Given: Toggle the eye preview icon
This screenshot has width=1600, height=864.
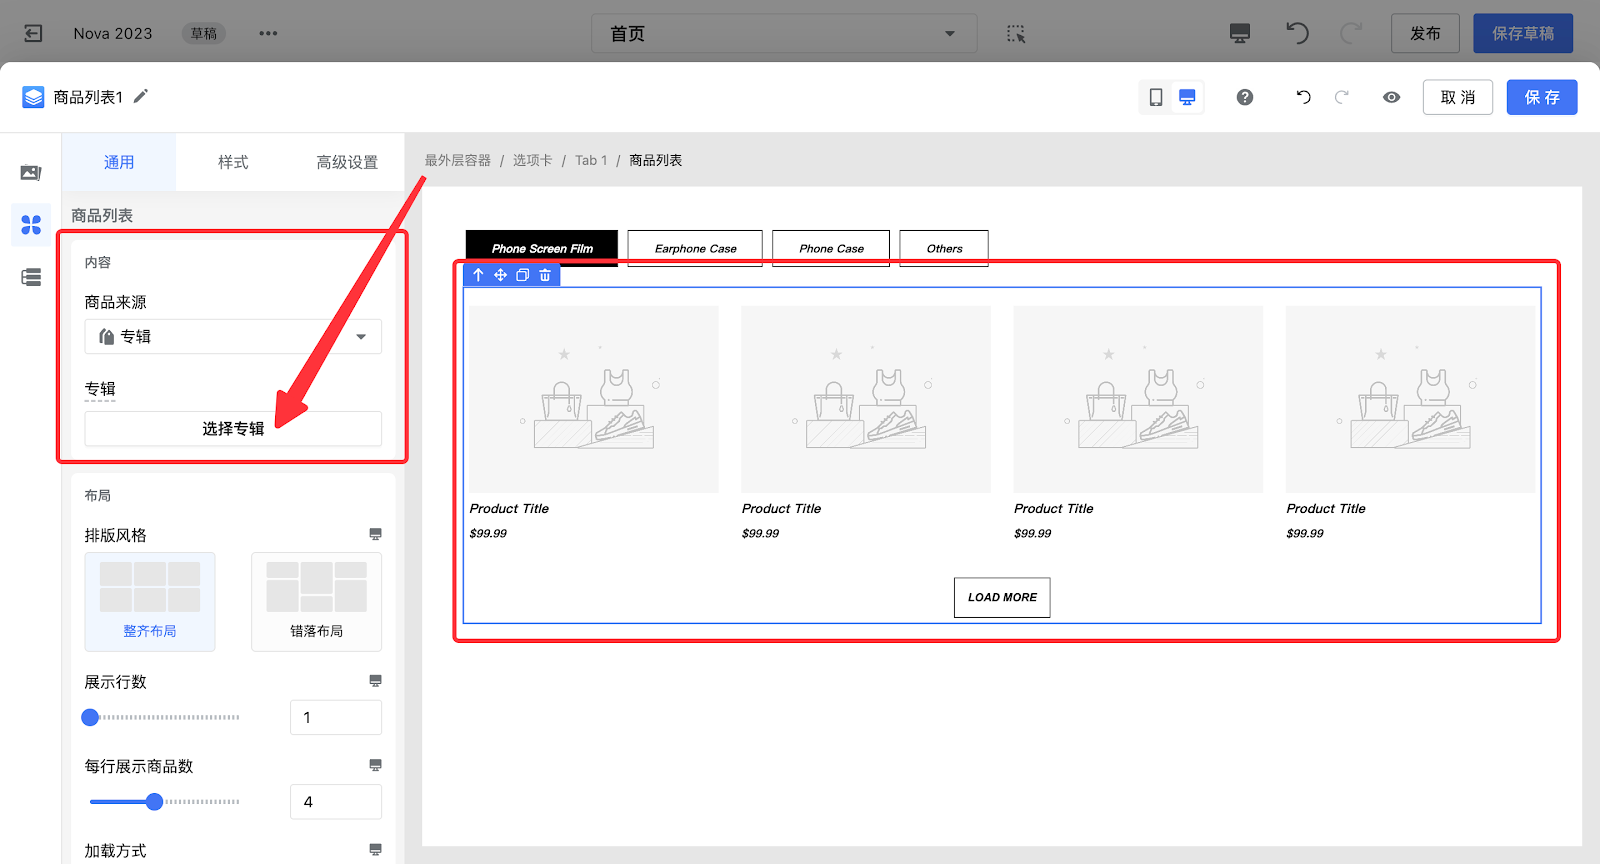Looking at the screenshot, I should point(1391,97).
